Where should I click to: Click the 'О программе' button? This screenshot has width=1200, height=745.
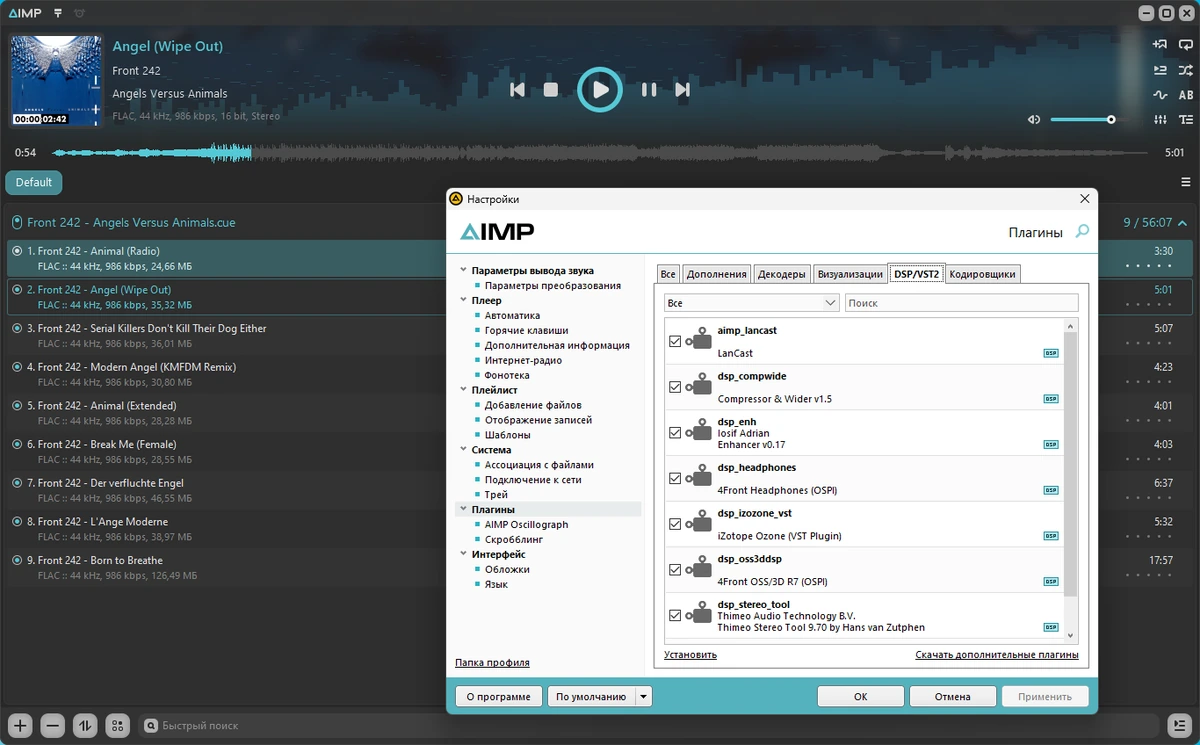(x=499, y=696)
